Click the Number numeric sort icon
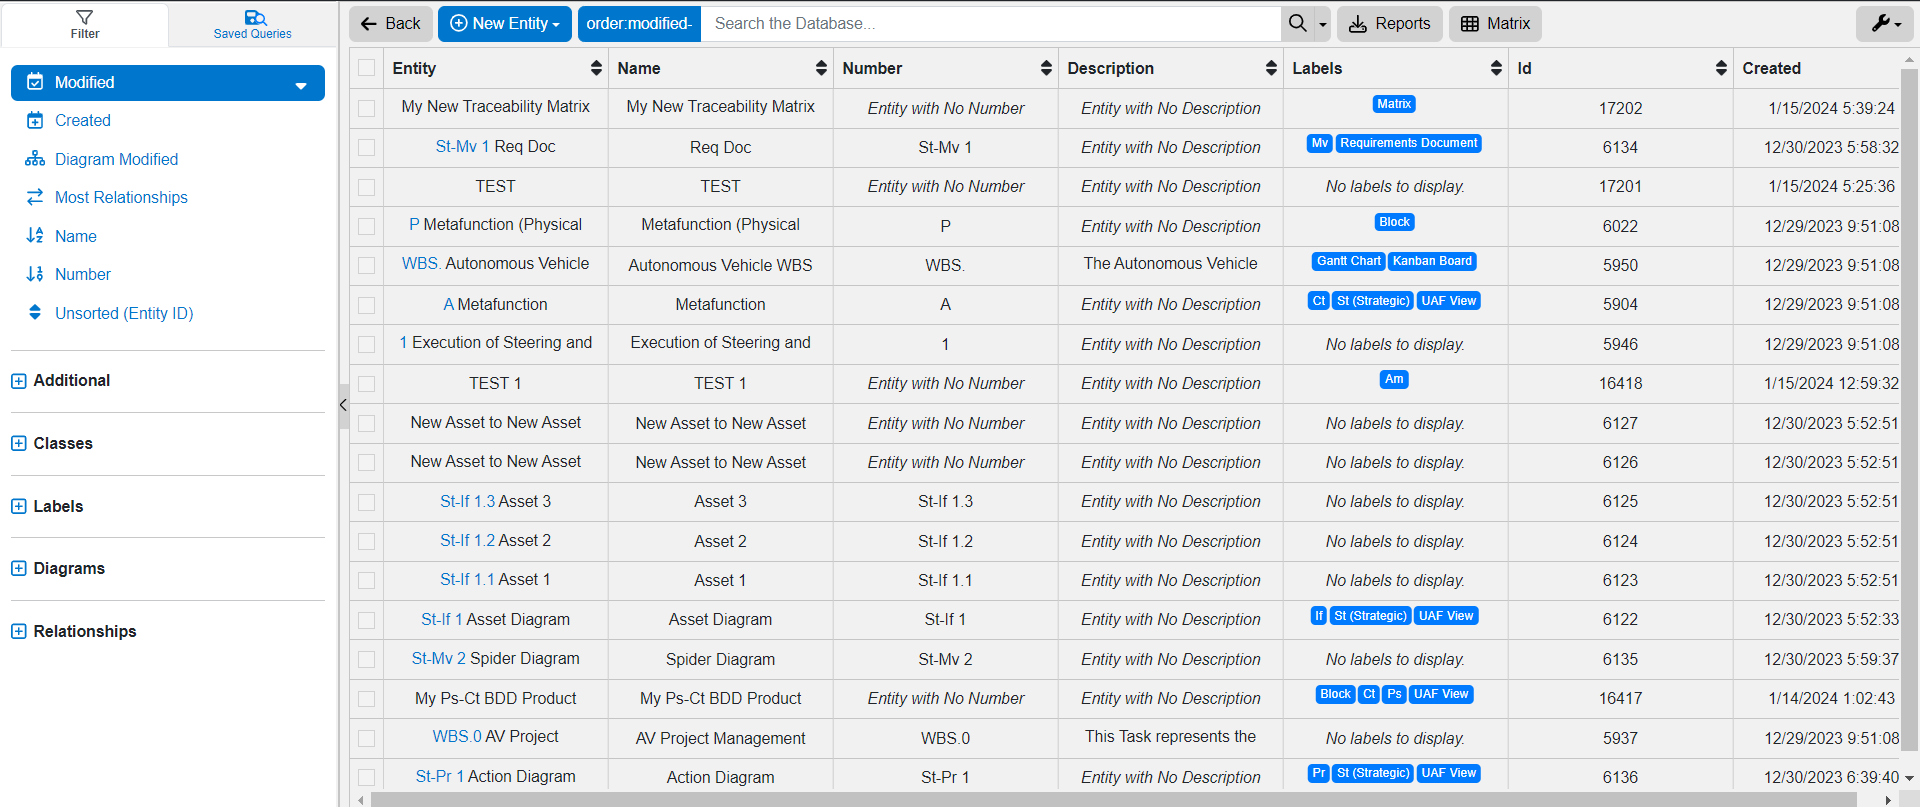This screenshot has width=1920, height=807. pos(35,274)
